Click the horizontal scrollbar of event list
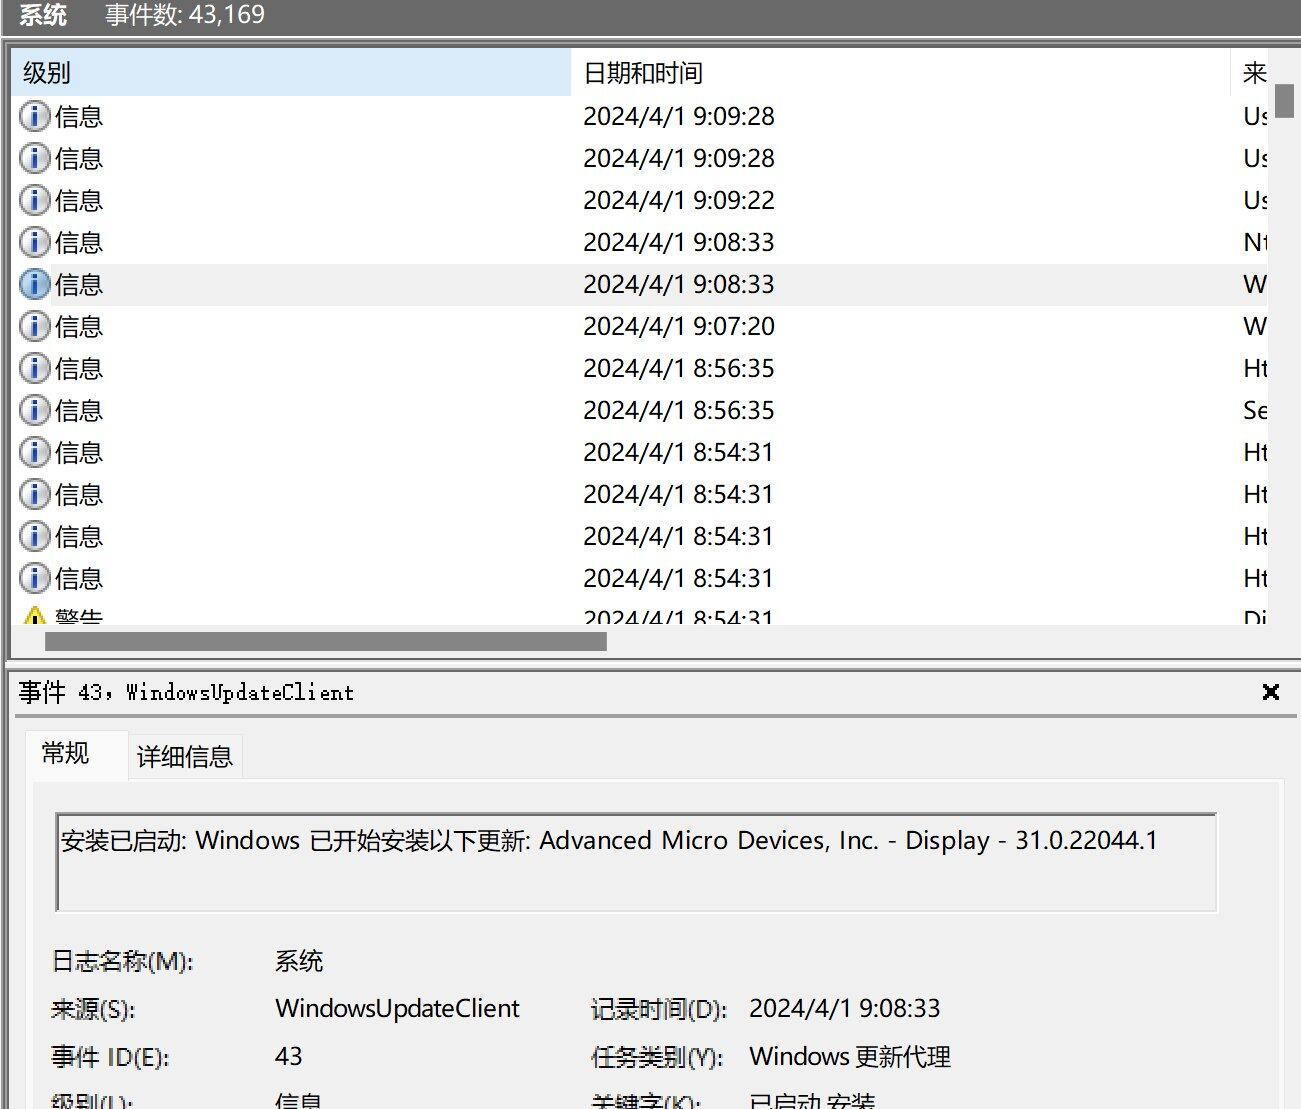 coord(326,641)
